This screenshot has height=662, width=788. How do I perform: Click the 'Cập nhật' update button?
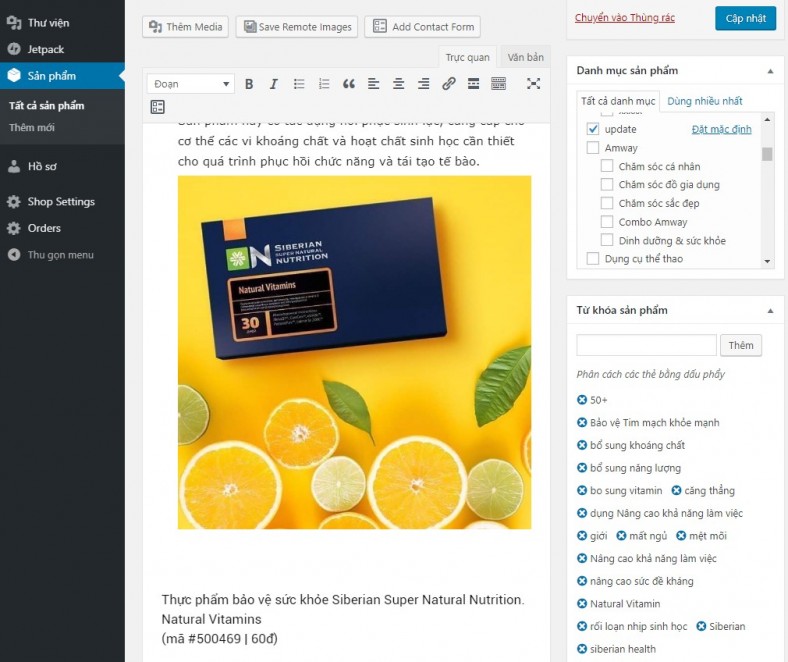(x=745, y=18)
